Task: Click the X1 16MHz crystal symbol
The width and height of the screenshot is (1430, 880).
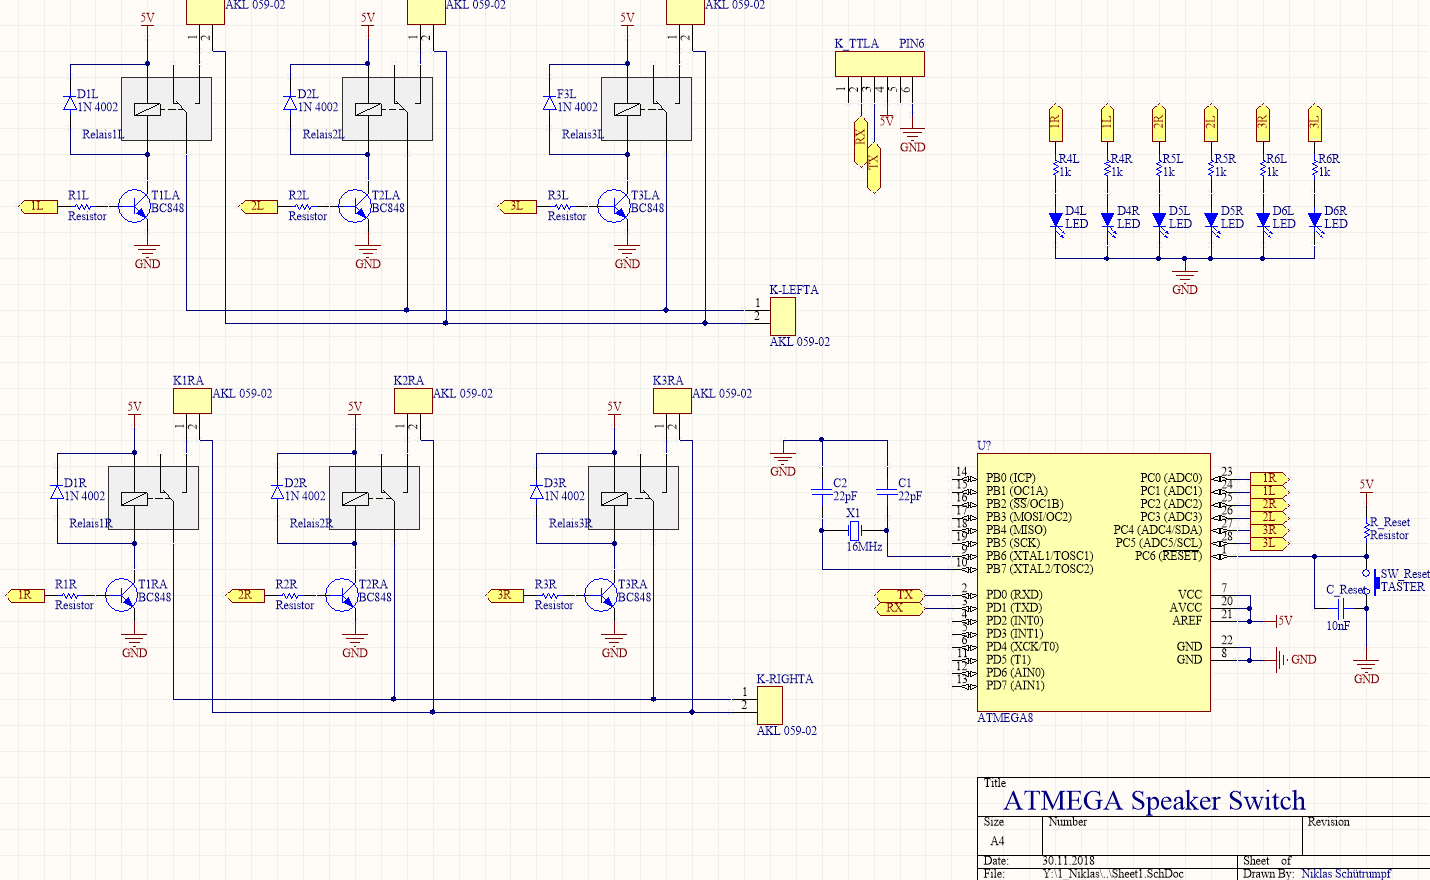Action: pos(854,530)
